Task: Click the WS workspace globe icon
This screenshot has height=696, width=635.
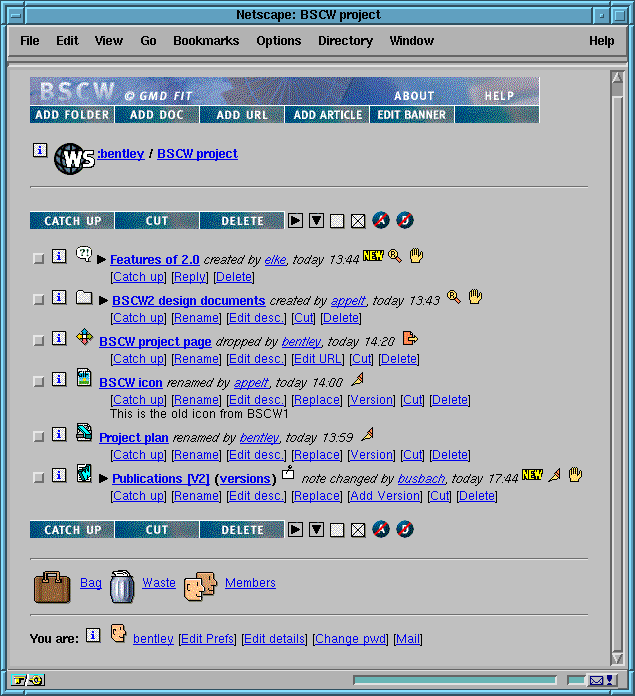Action: click(x=74, y=158)
